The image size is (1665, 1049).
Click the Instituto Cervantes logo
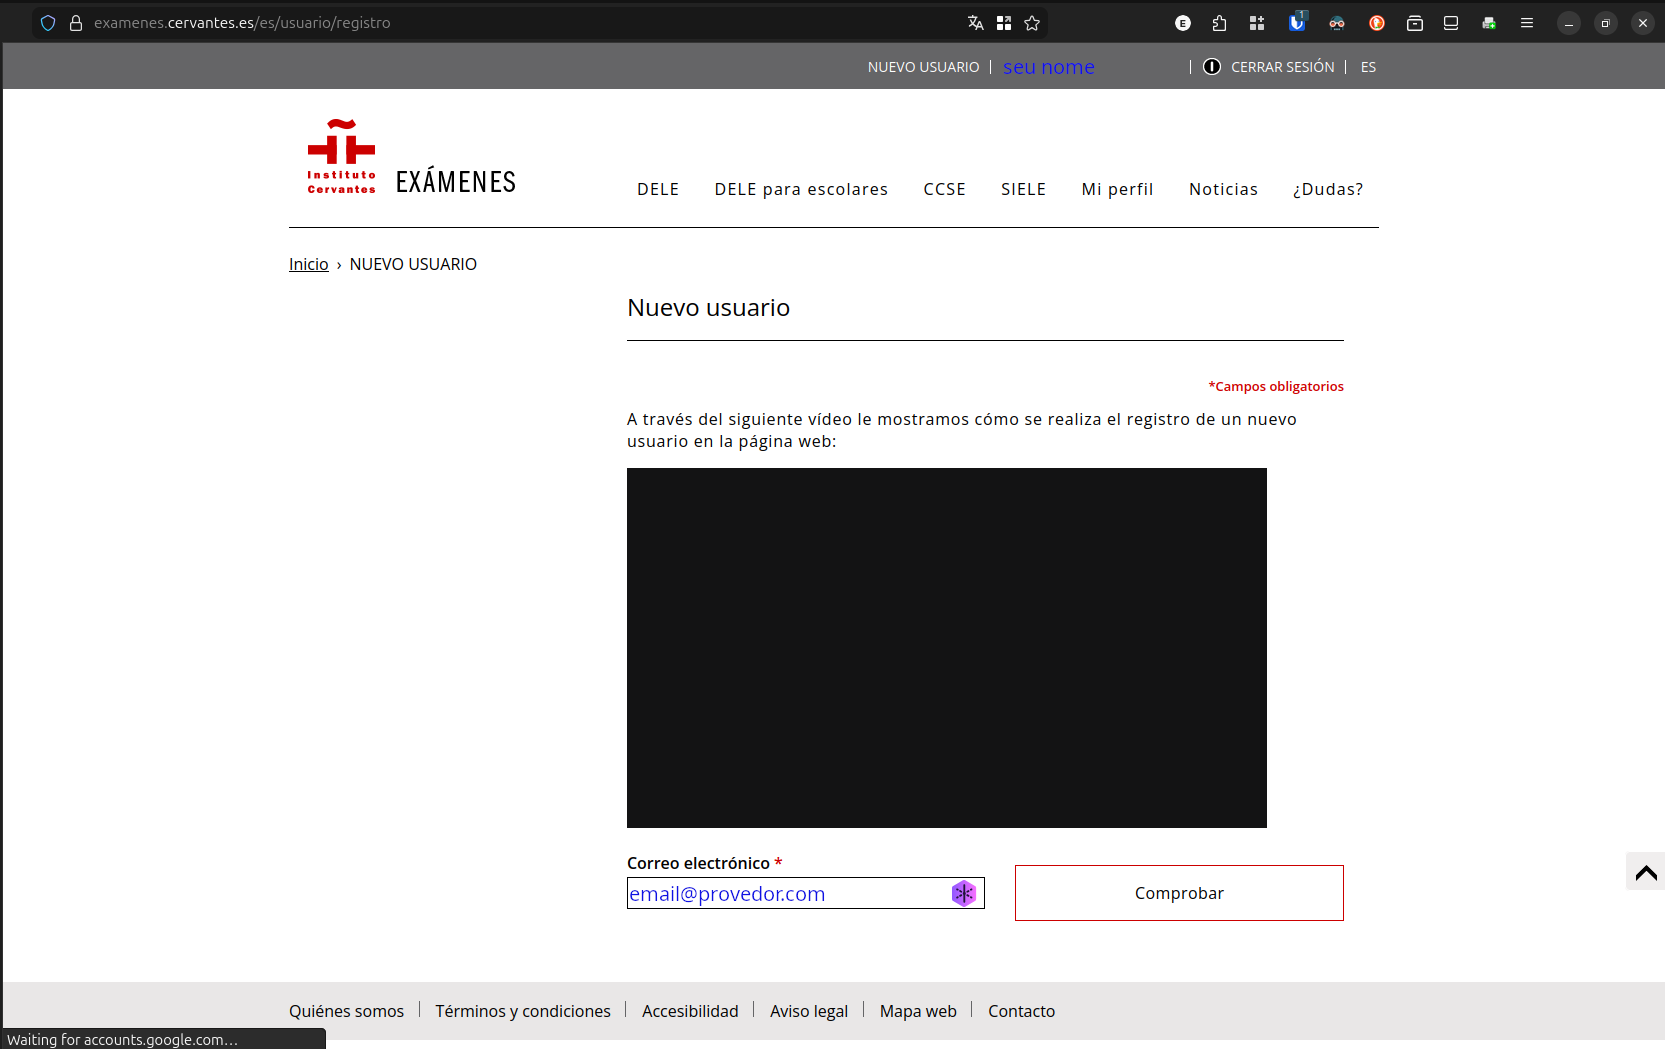click(x=341, y=157)
